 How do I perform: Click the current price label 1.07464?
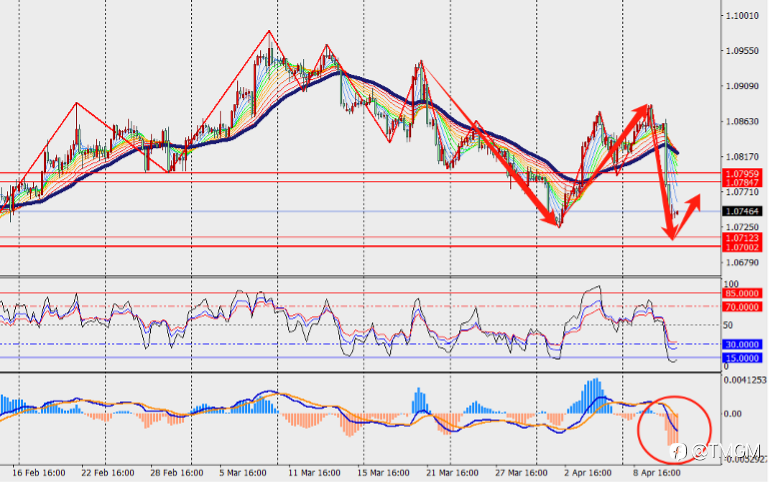pyautogui.click(x=742, y=212)
